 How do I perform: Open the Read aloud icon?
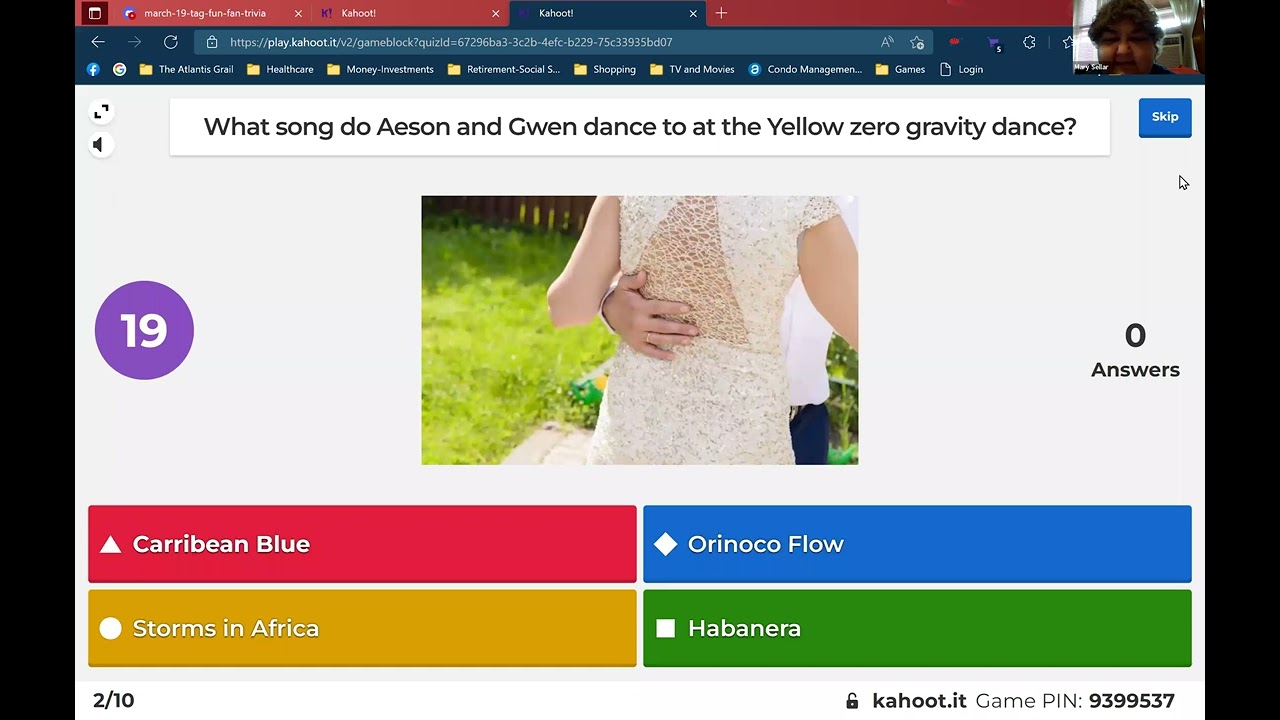[x=887, y=42]
